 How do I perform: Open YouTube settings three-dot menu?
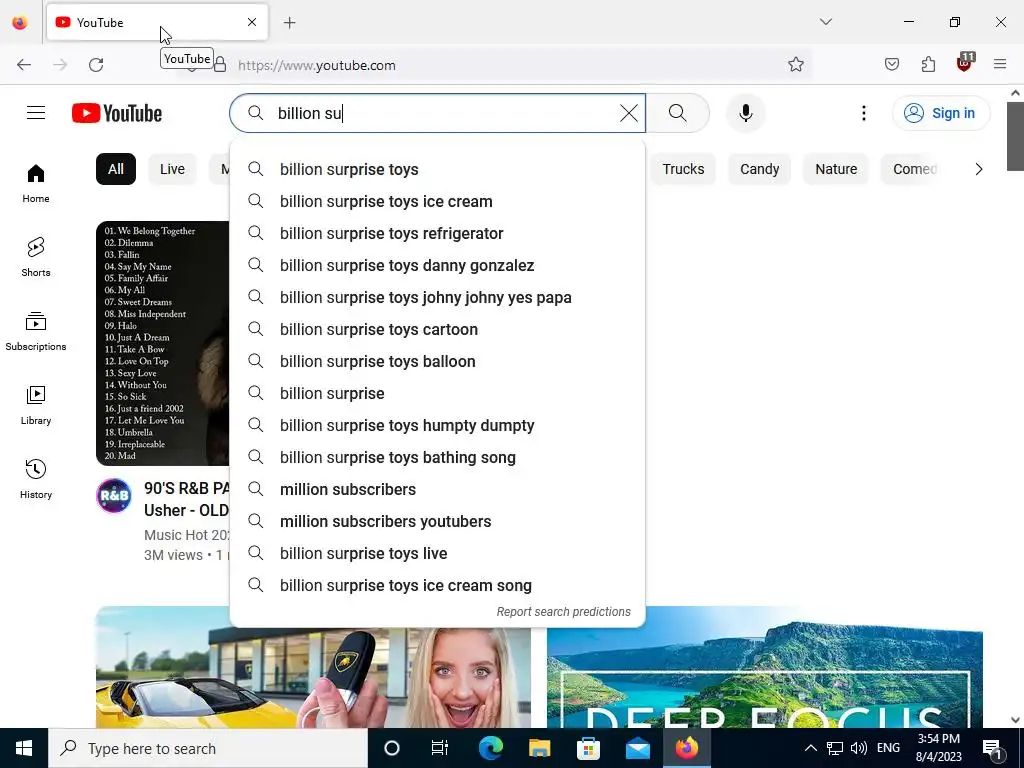[863, 113]
